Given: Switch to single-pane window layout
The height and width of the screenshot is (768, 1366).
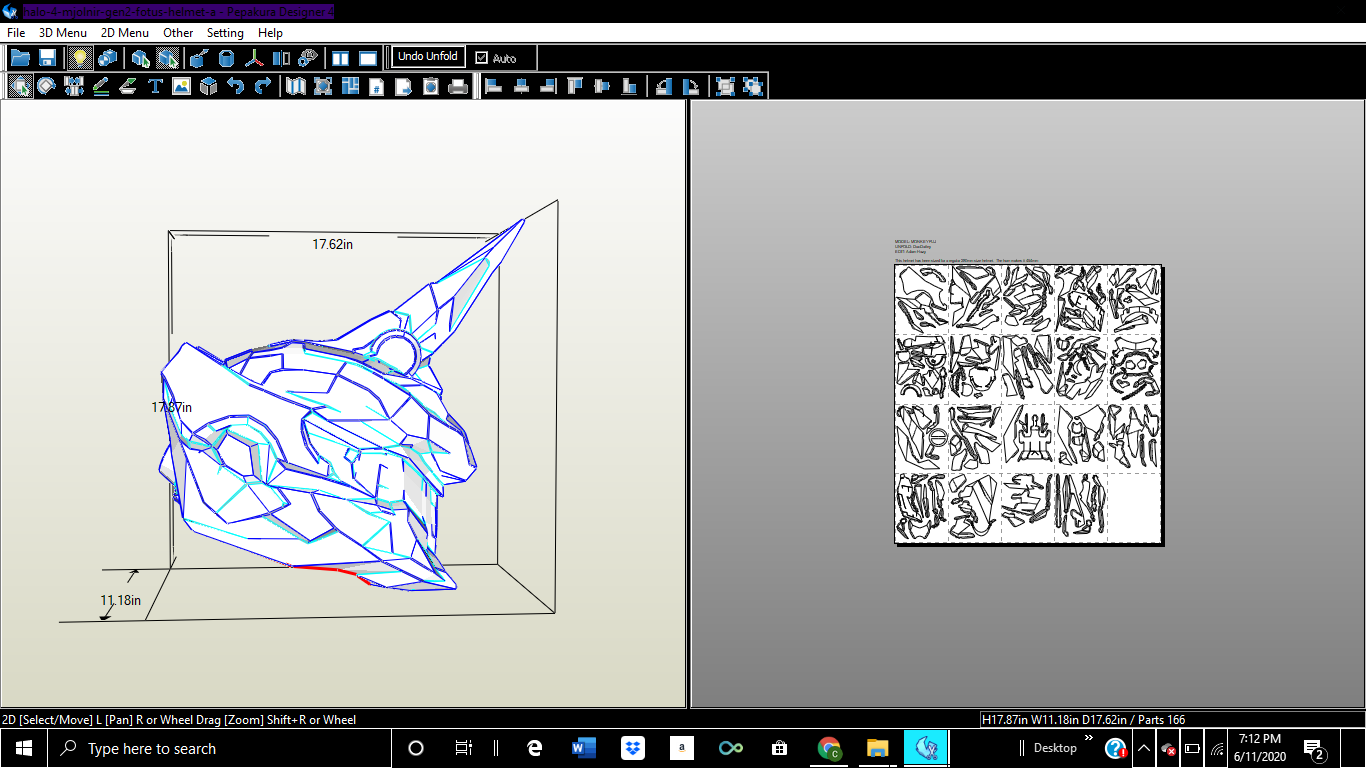Looking at the screenshot, I should [x=368, y=58].
